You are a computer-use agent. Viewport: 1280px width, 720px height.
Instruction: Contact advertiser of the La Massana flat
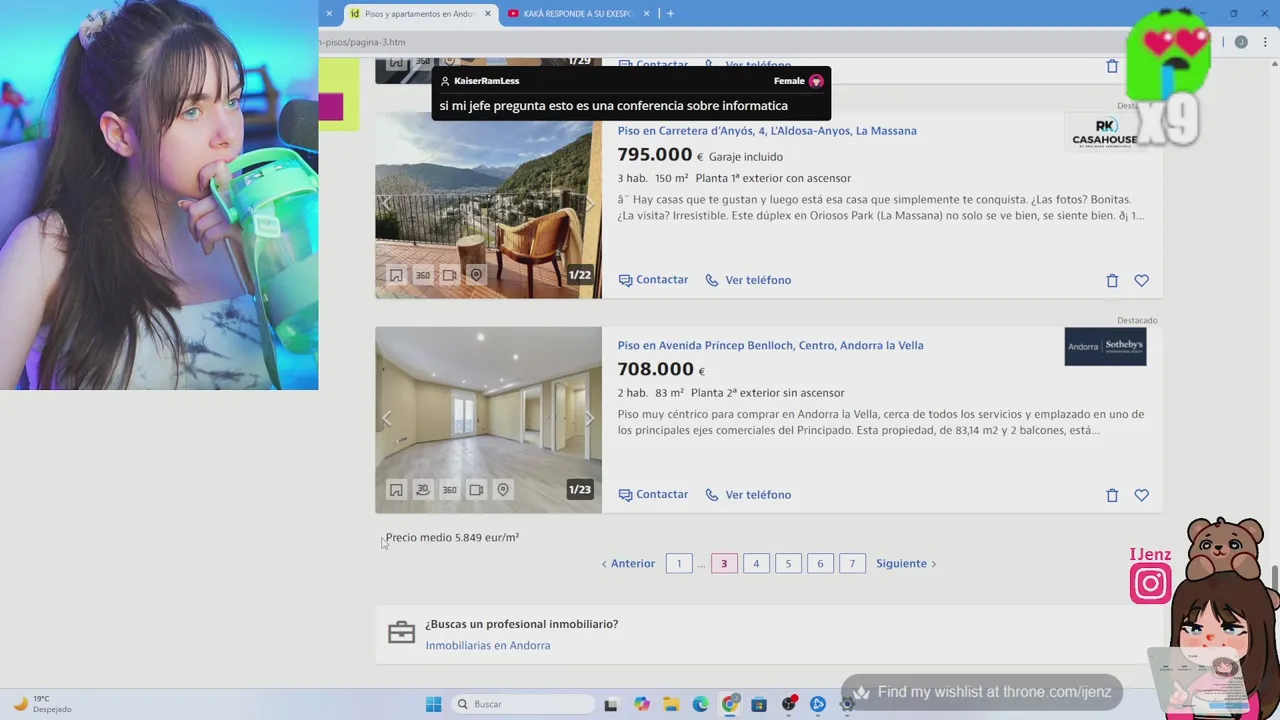(653, 280)
